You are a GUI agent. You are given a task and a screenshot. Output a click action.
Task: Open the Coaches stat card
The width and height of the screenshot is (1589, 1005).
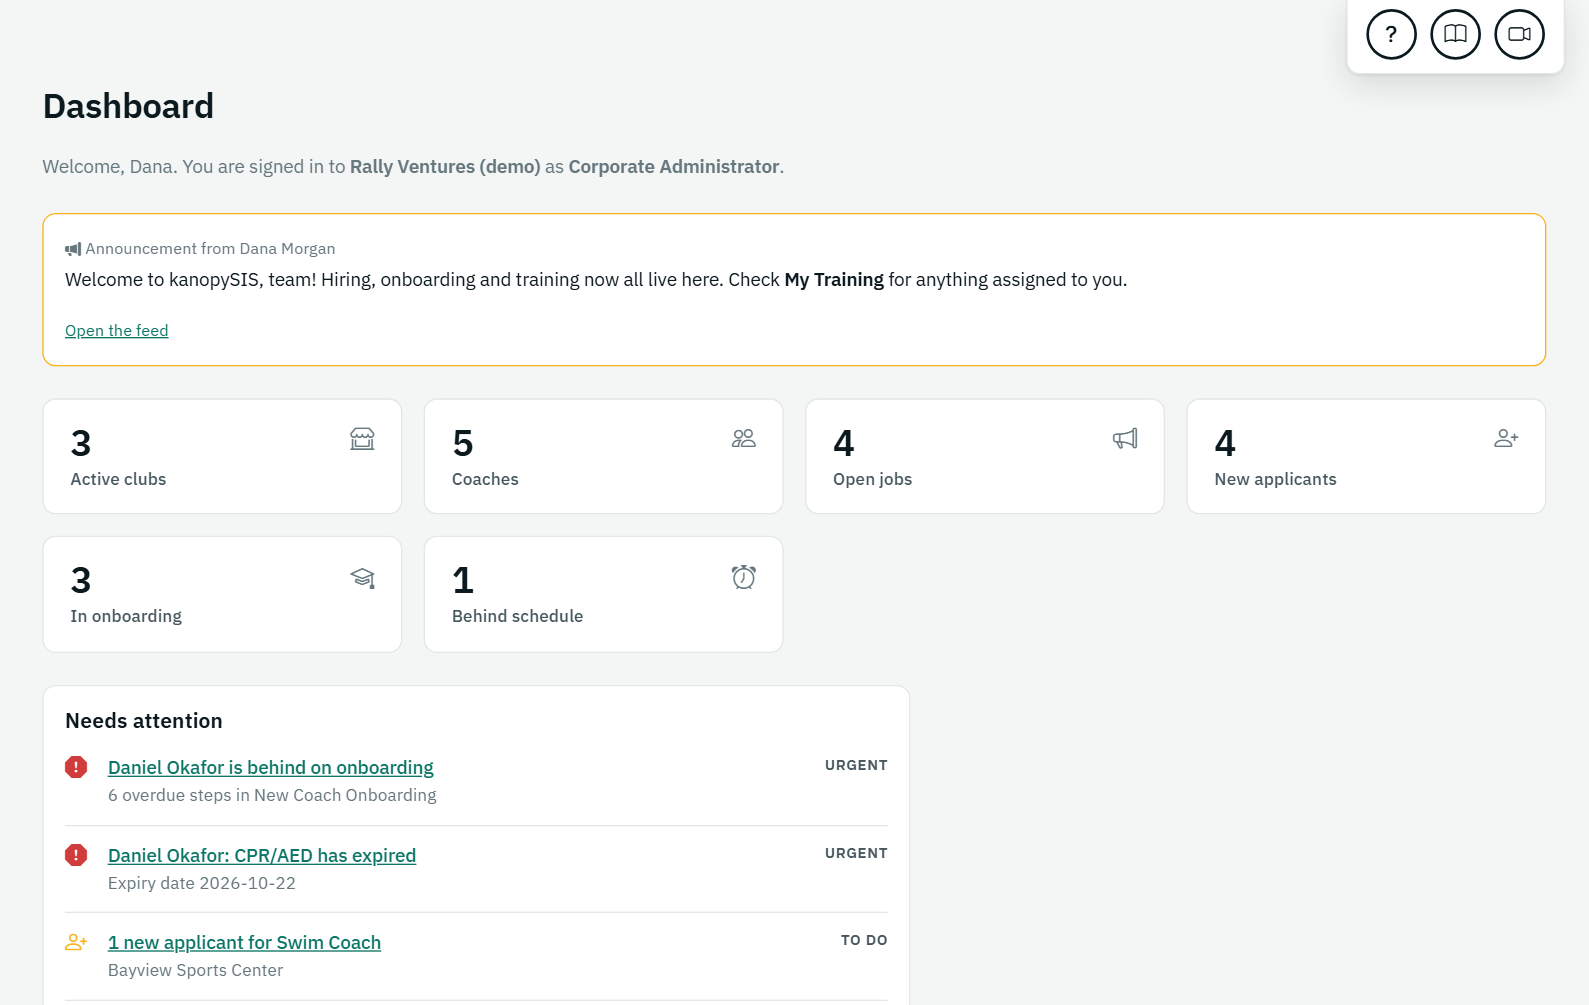pos(603,457)
